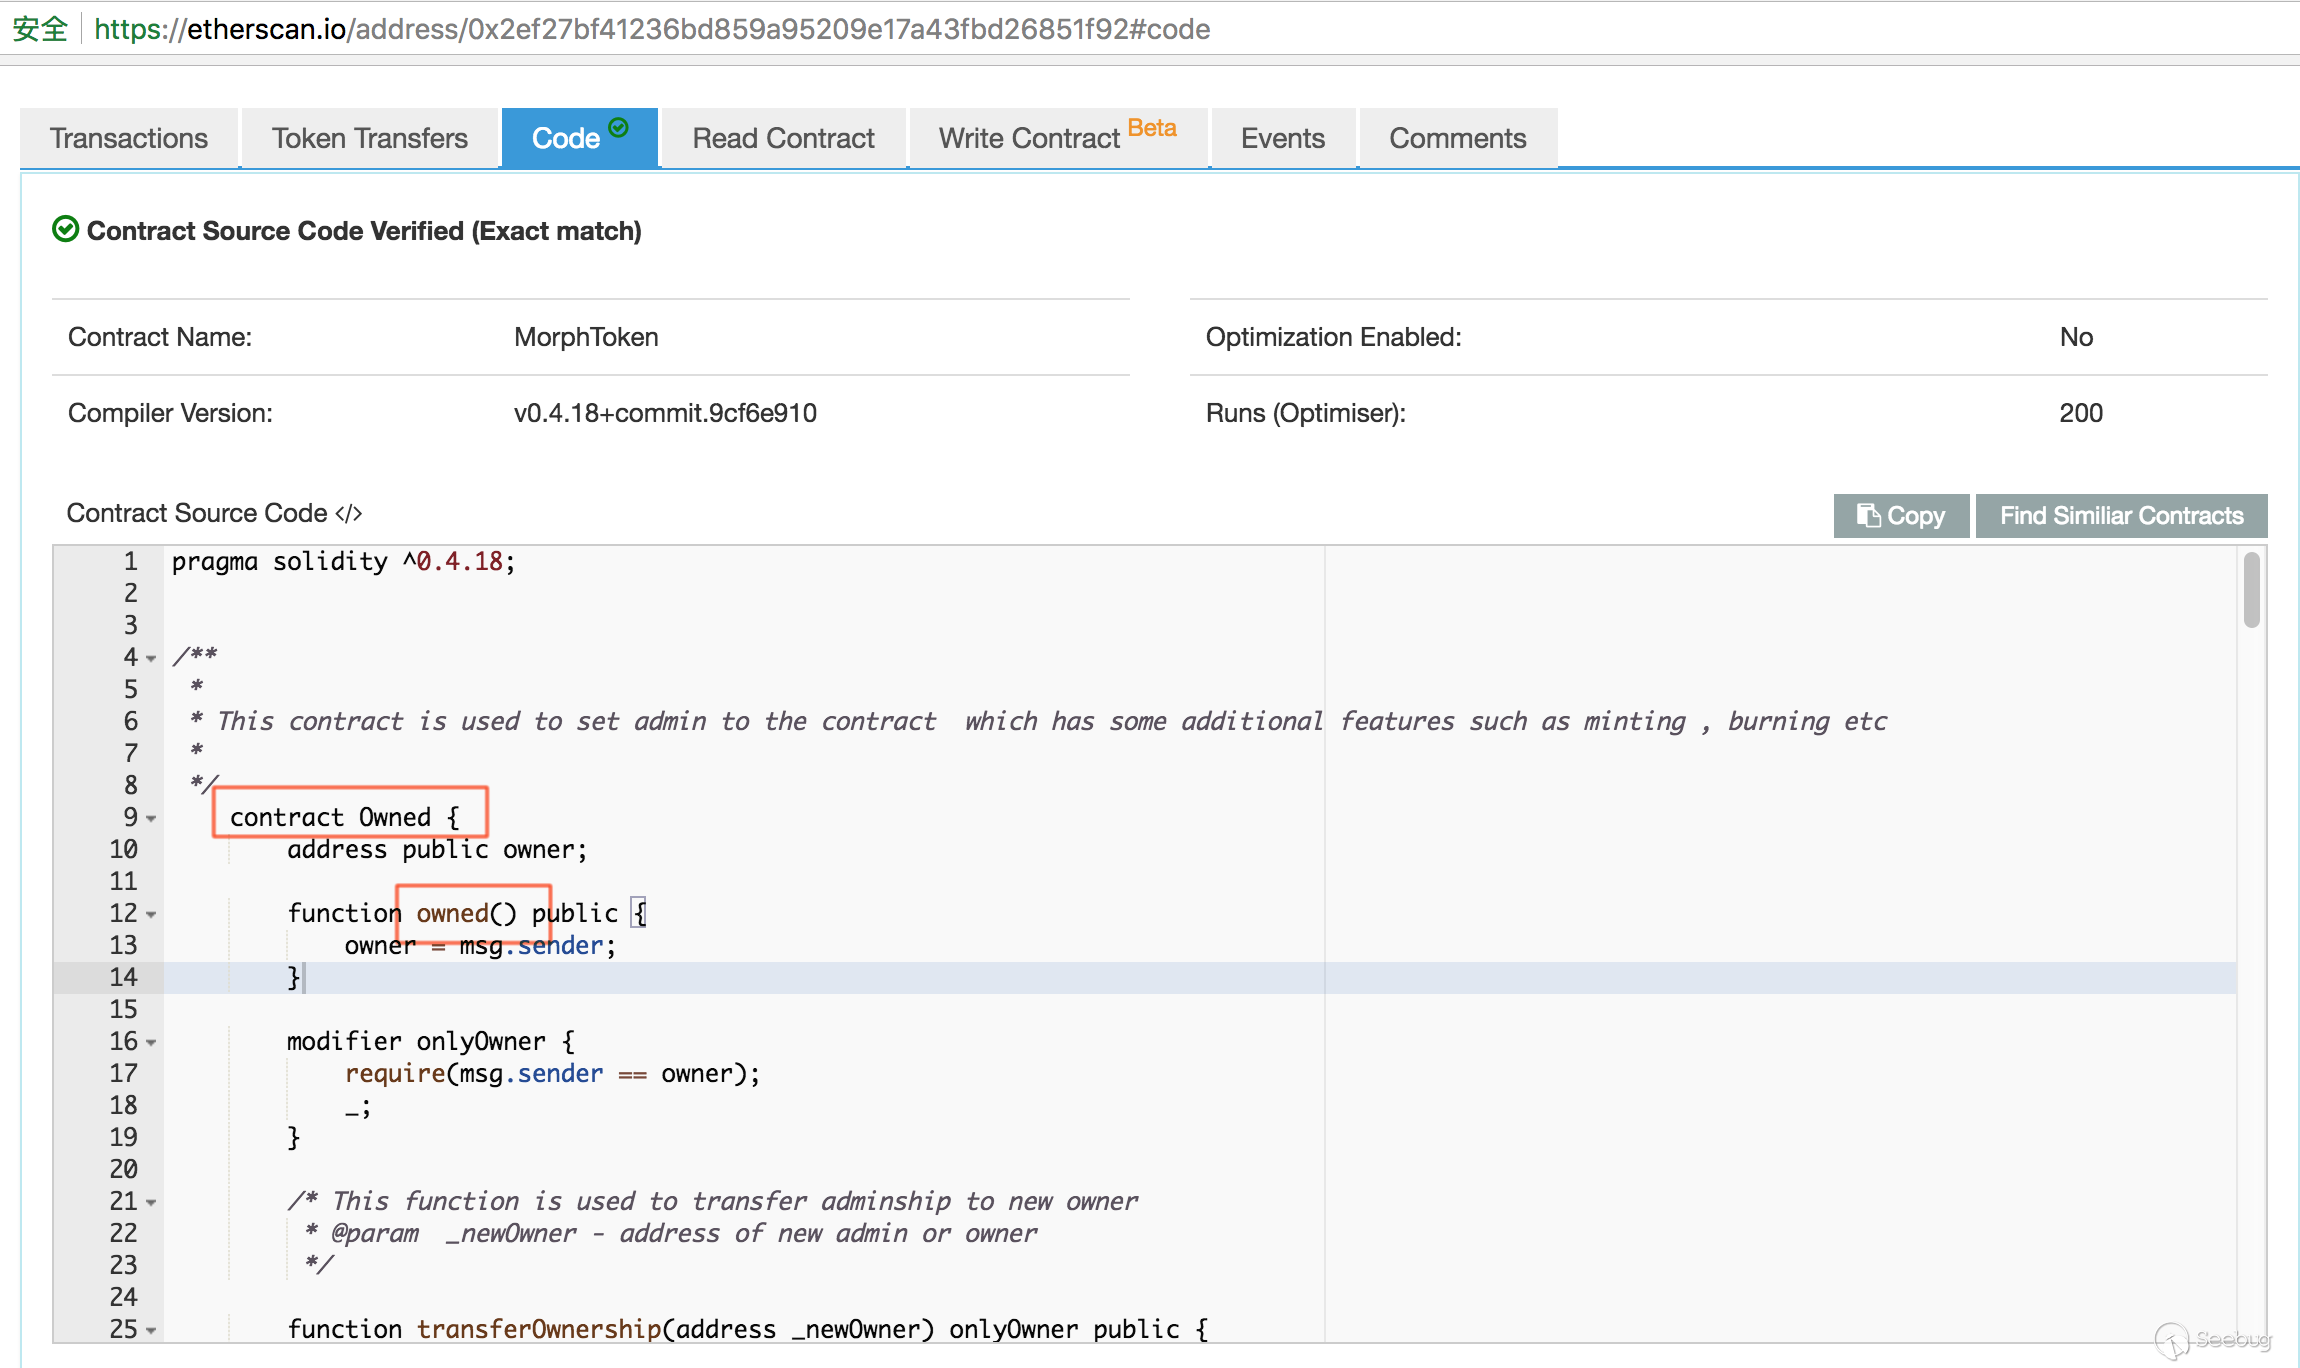
Task: Fold the onlyOwner modifier at line 16
Action: [152, 1042]
